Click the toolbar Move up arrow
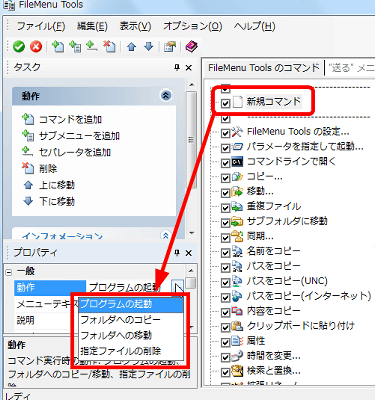The height and width of the screenshot is (400, 375). coord(132,47)
